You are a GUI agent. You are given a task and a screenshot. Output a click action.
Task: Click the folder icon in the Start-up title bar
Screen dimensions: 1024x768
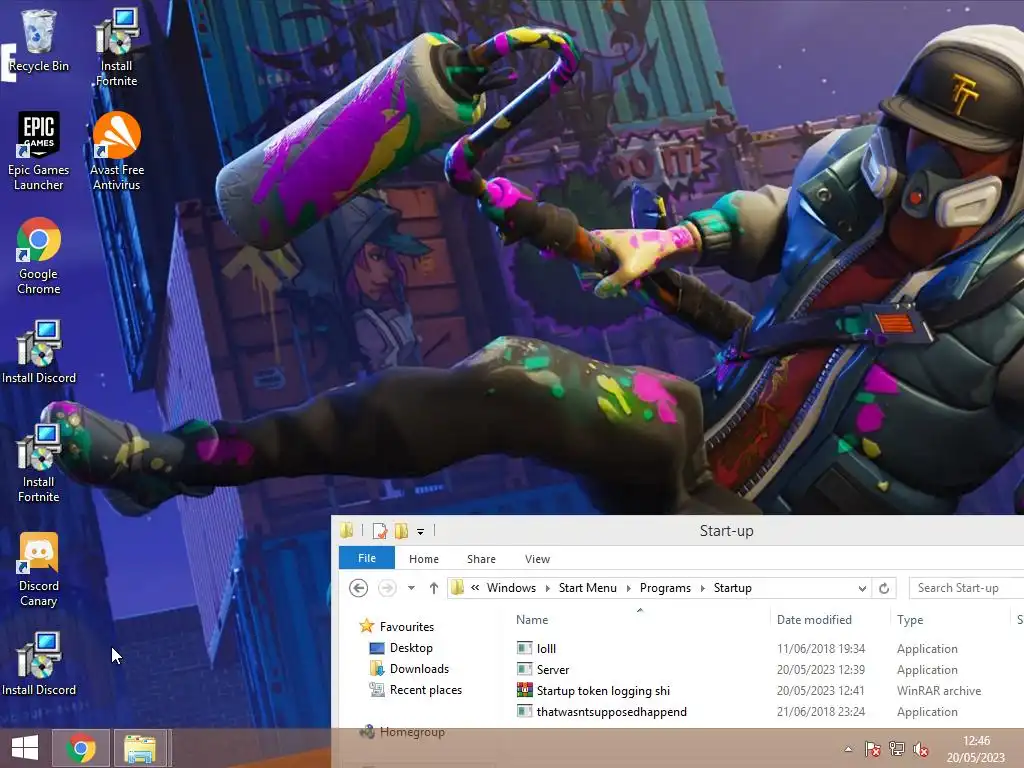tap(347, 530)
